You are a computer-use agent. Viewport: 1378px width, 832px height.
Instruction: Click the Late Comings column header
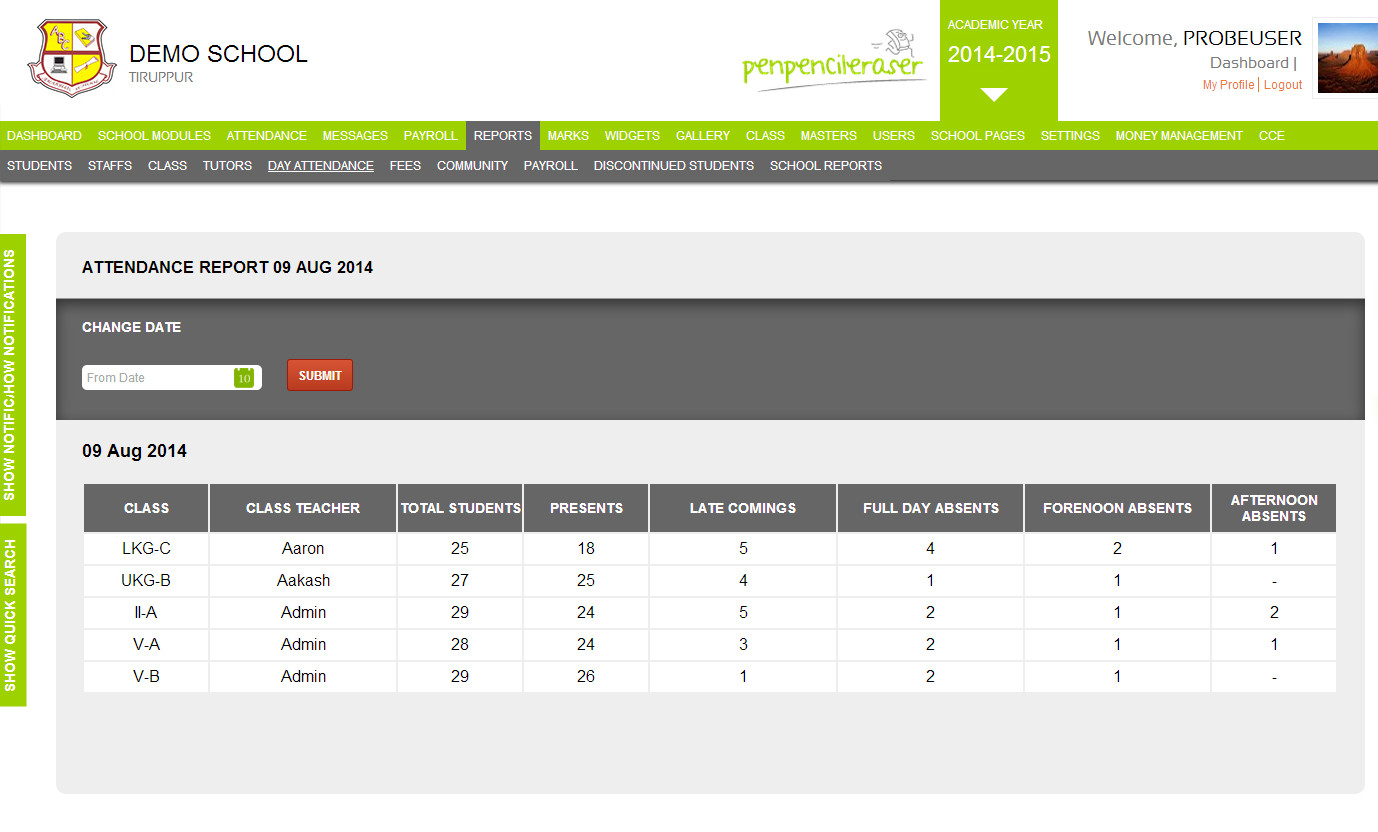click(x=742, y=508)
